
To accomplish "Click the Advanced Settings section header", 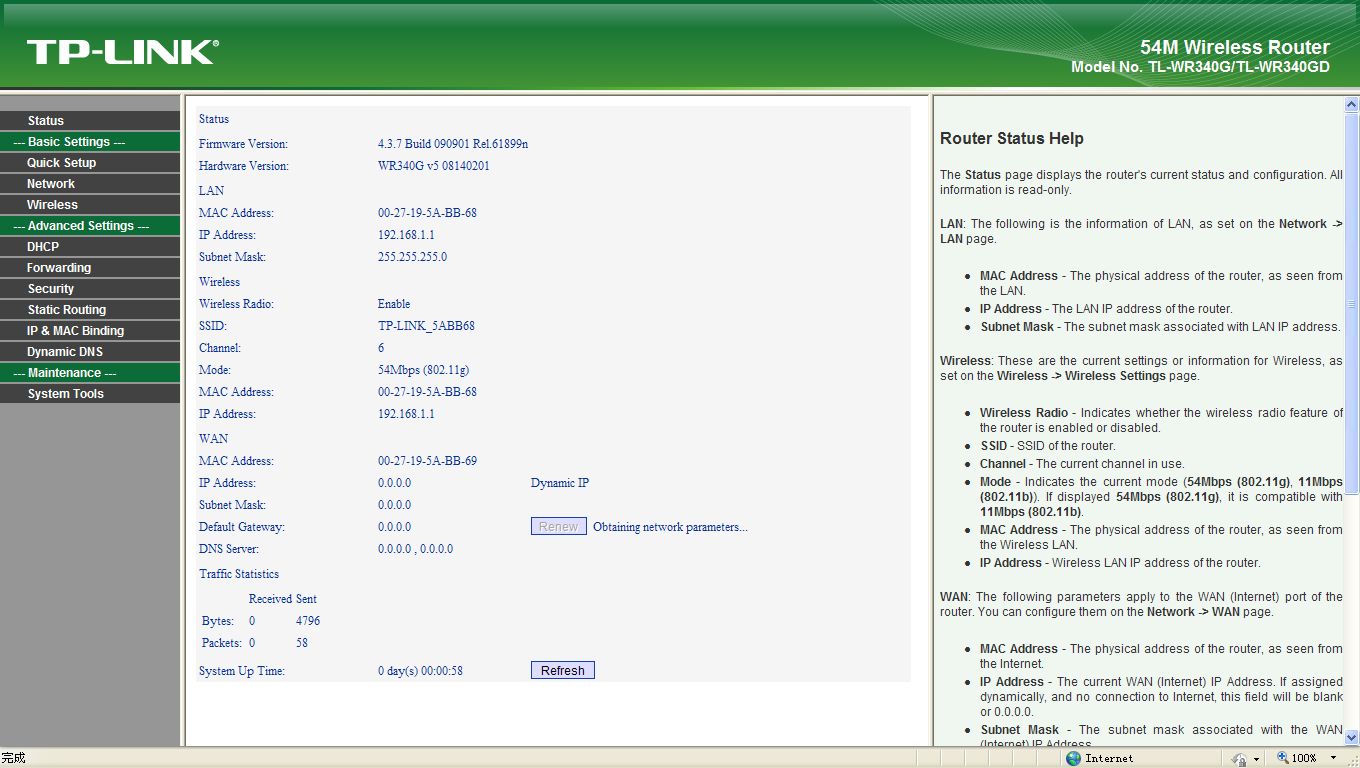I will tap(90, 225).
